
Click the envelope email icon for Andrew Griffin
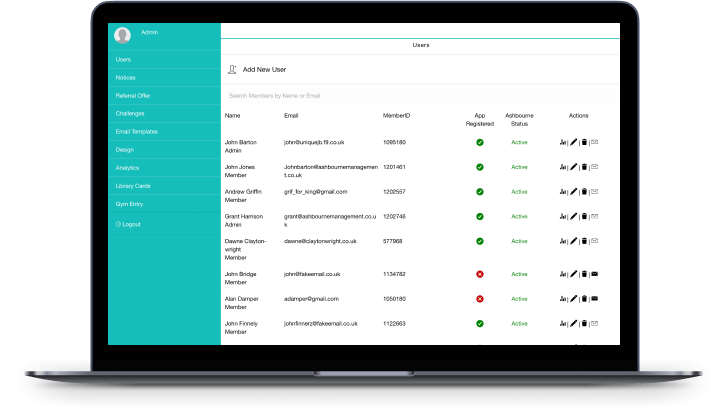(595, 191)
